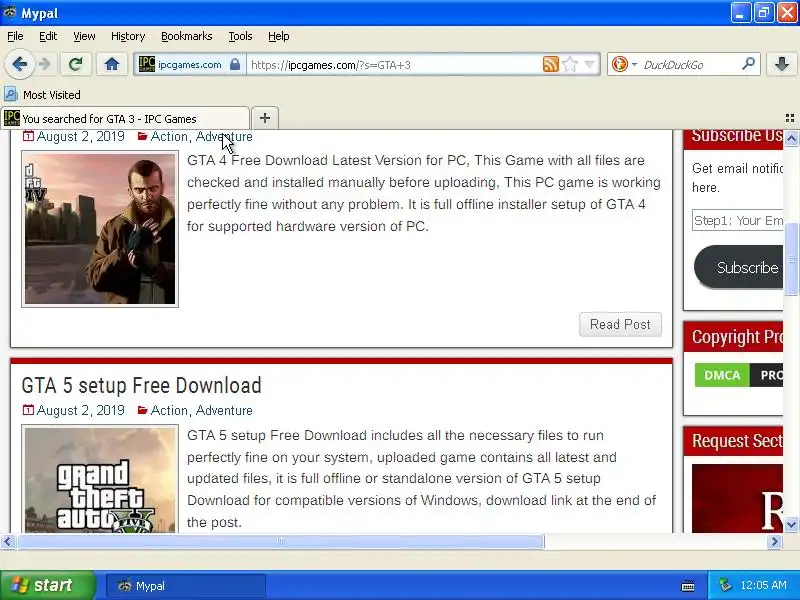Click the Request Section red banner image
The width and height of the screenshot is (800, 600).
[x=738, y=498]
